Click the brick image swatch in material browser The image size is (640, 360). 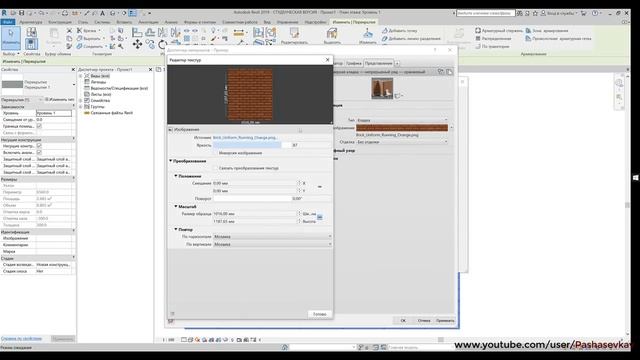click(x=402, y=128)
